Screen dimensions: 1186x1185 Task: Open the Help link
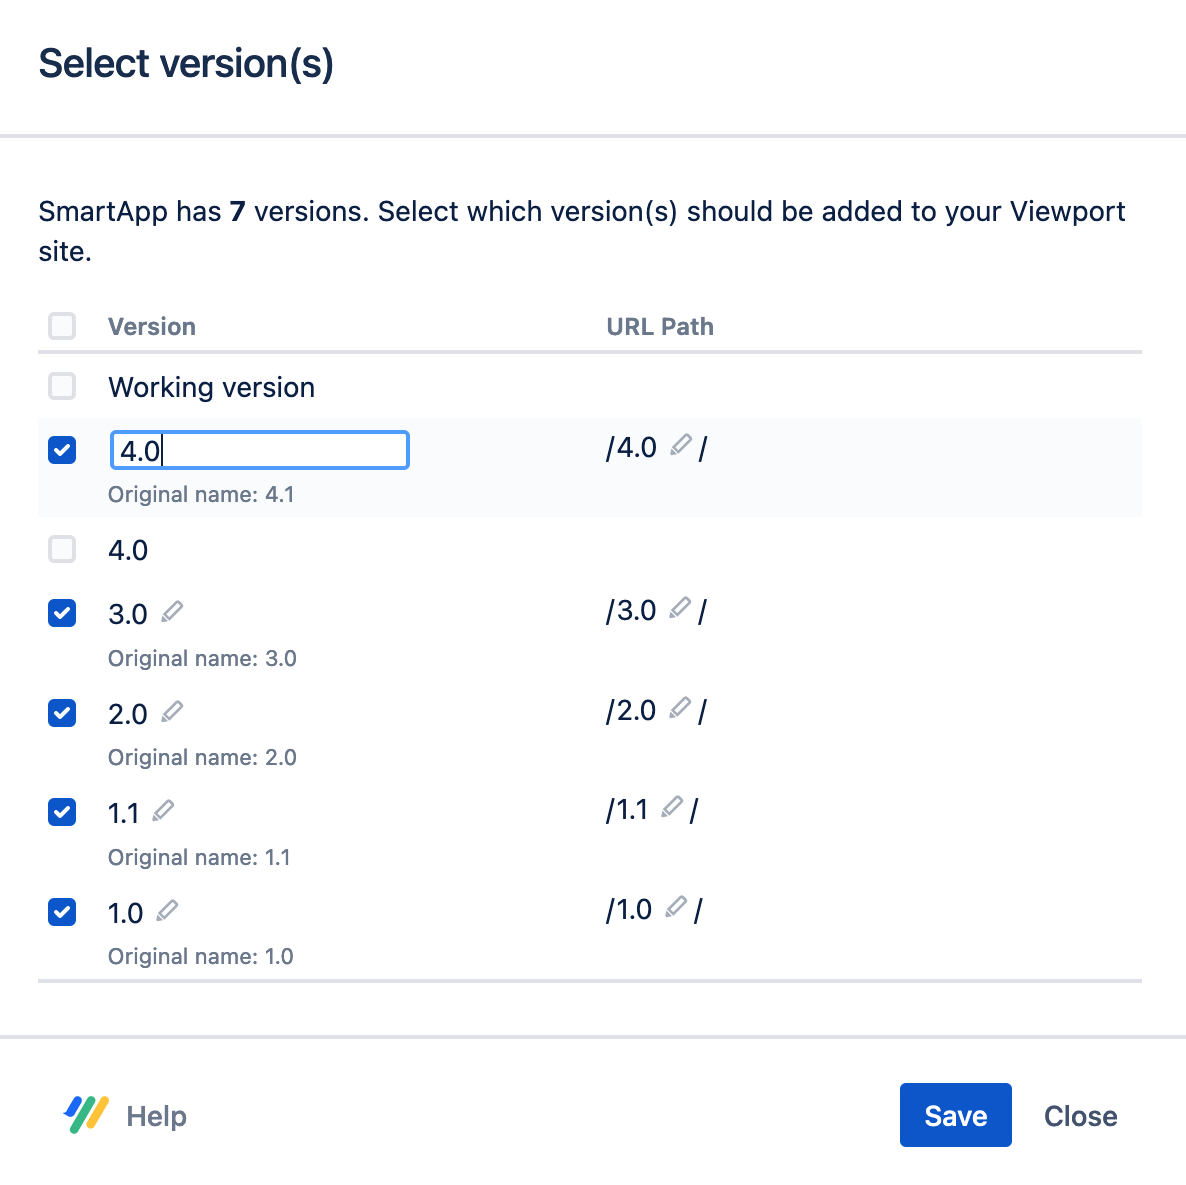(156, 1116)
